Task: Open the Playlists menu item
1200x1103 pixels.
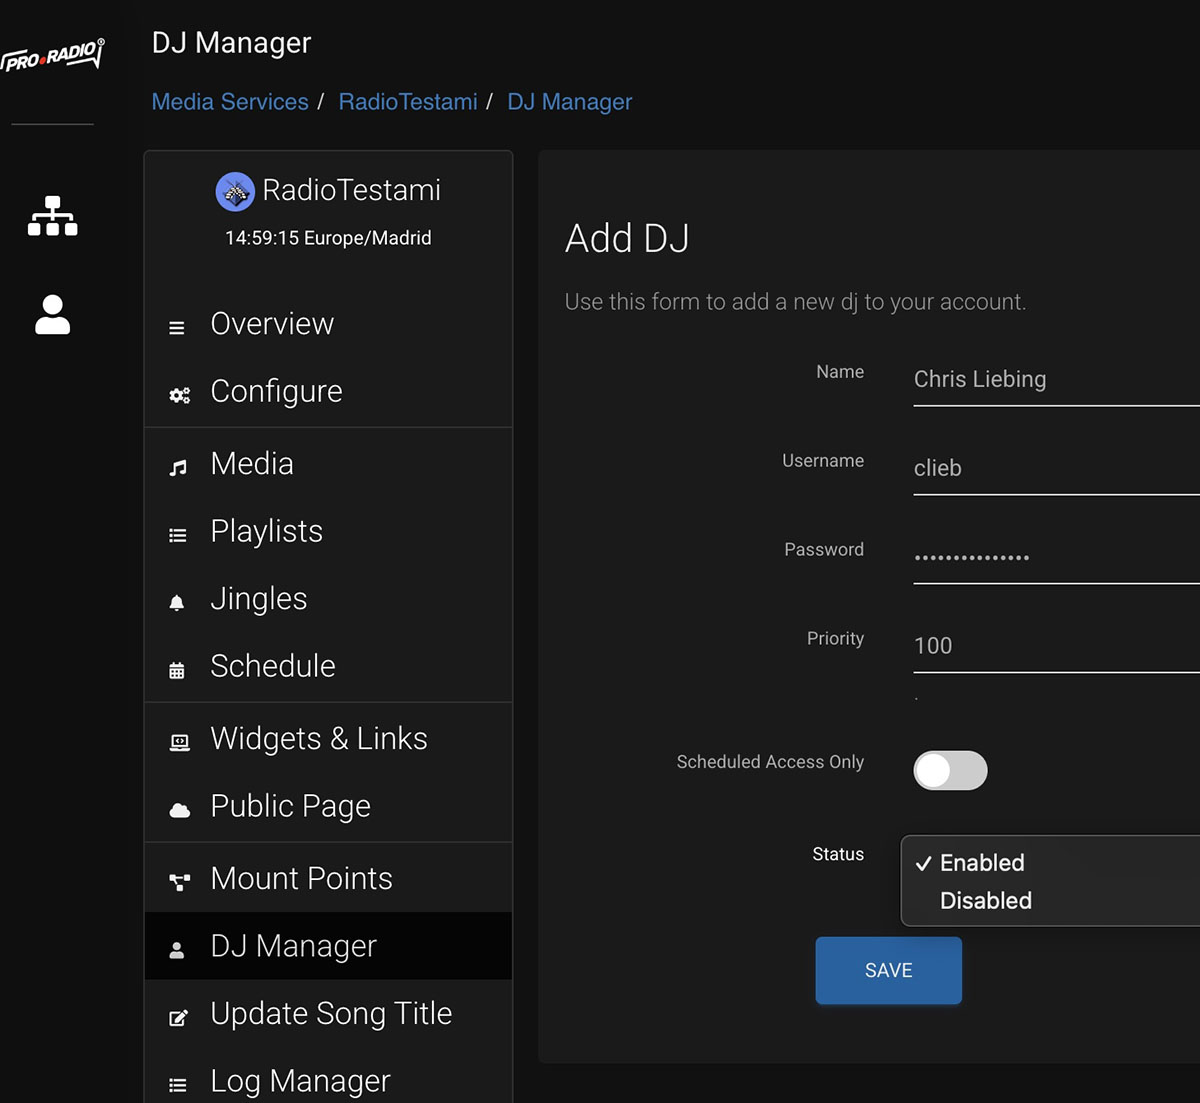Action: point(266,531)
